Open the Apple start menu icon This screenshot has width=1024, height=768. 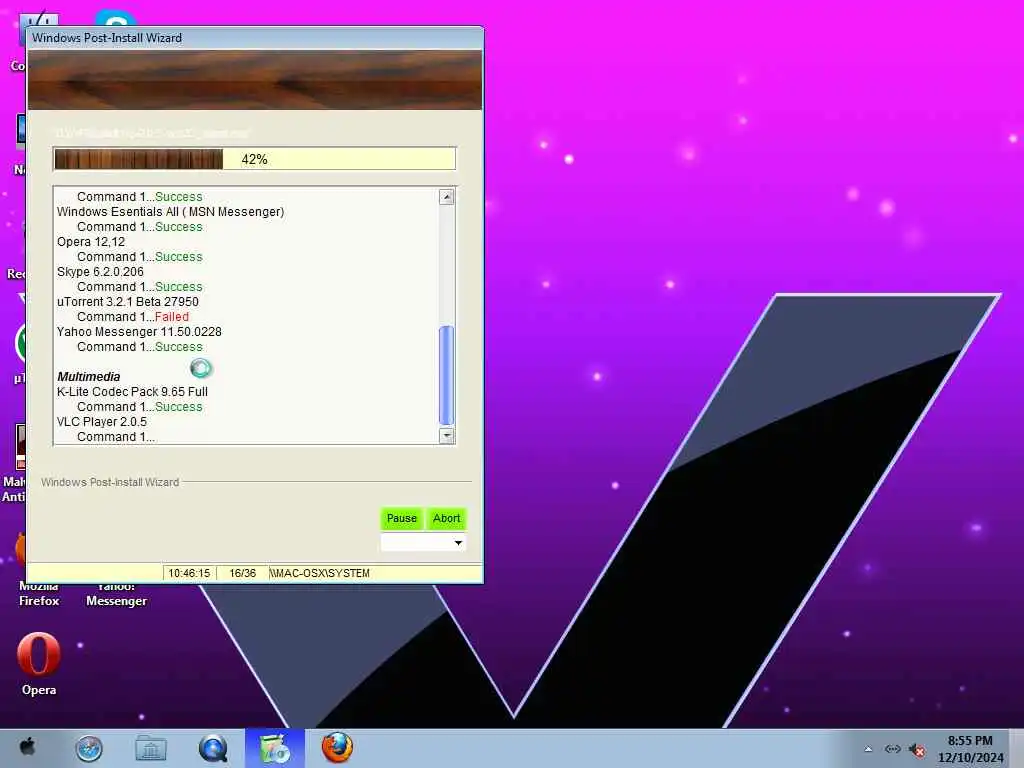pos(27,746)
